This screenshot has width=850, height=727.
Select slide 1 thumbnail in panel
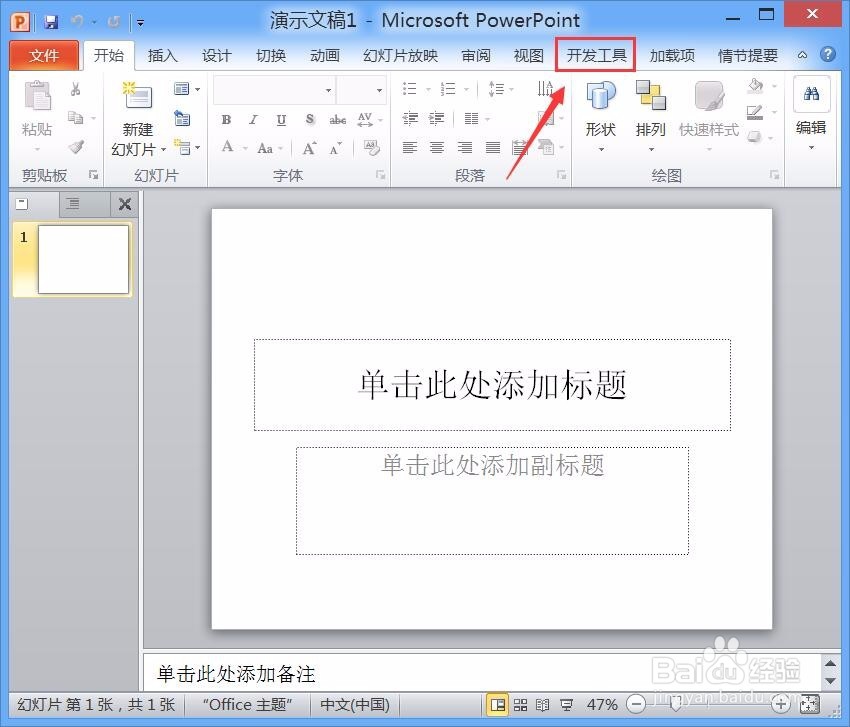tap(75, 260)
